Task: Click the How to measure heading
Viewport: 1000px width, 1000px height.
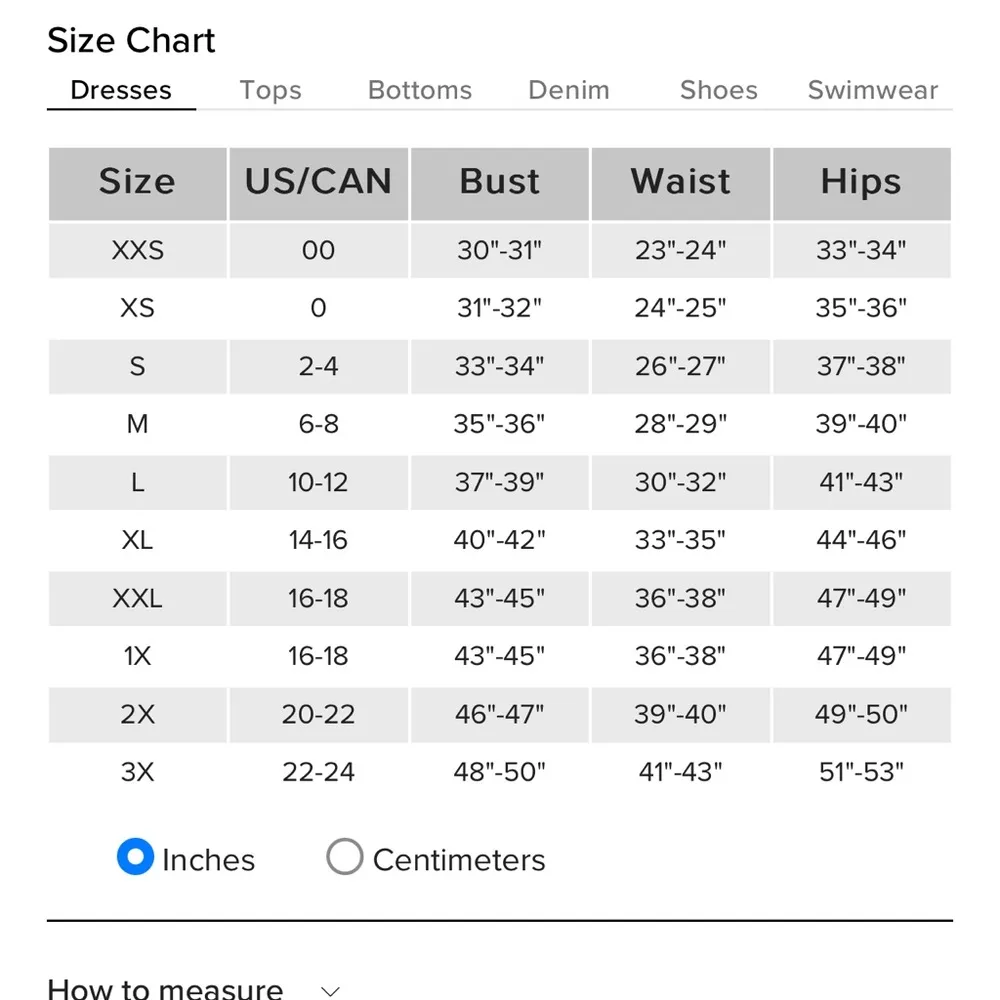Action: click(x=165, y=989)
